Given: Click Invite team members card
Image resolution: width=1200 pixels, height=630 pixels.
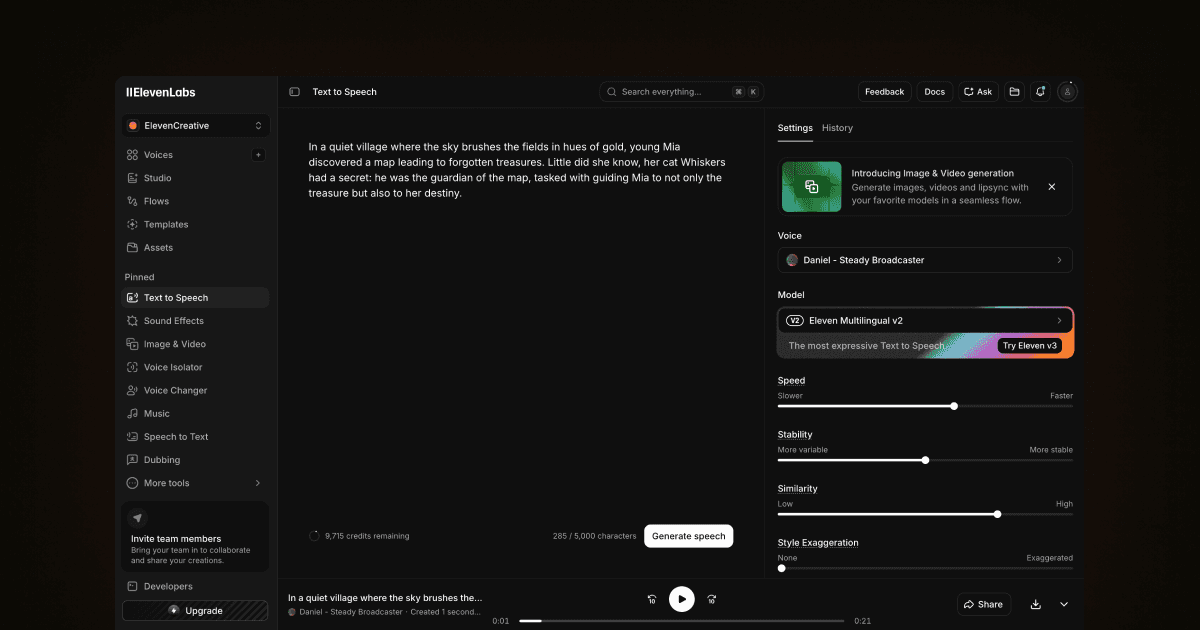Looking at the screenshot, I should 195,537.
